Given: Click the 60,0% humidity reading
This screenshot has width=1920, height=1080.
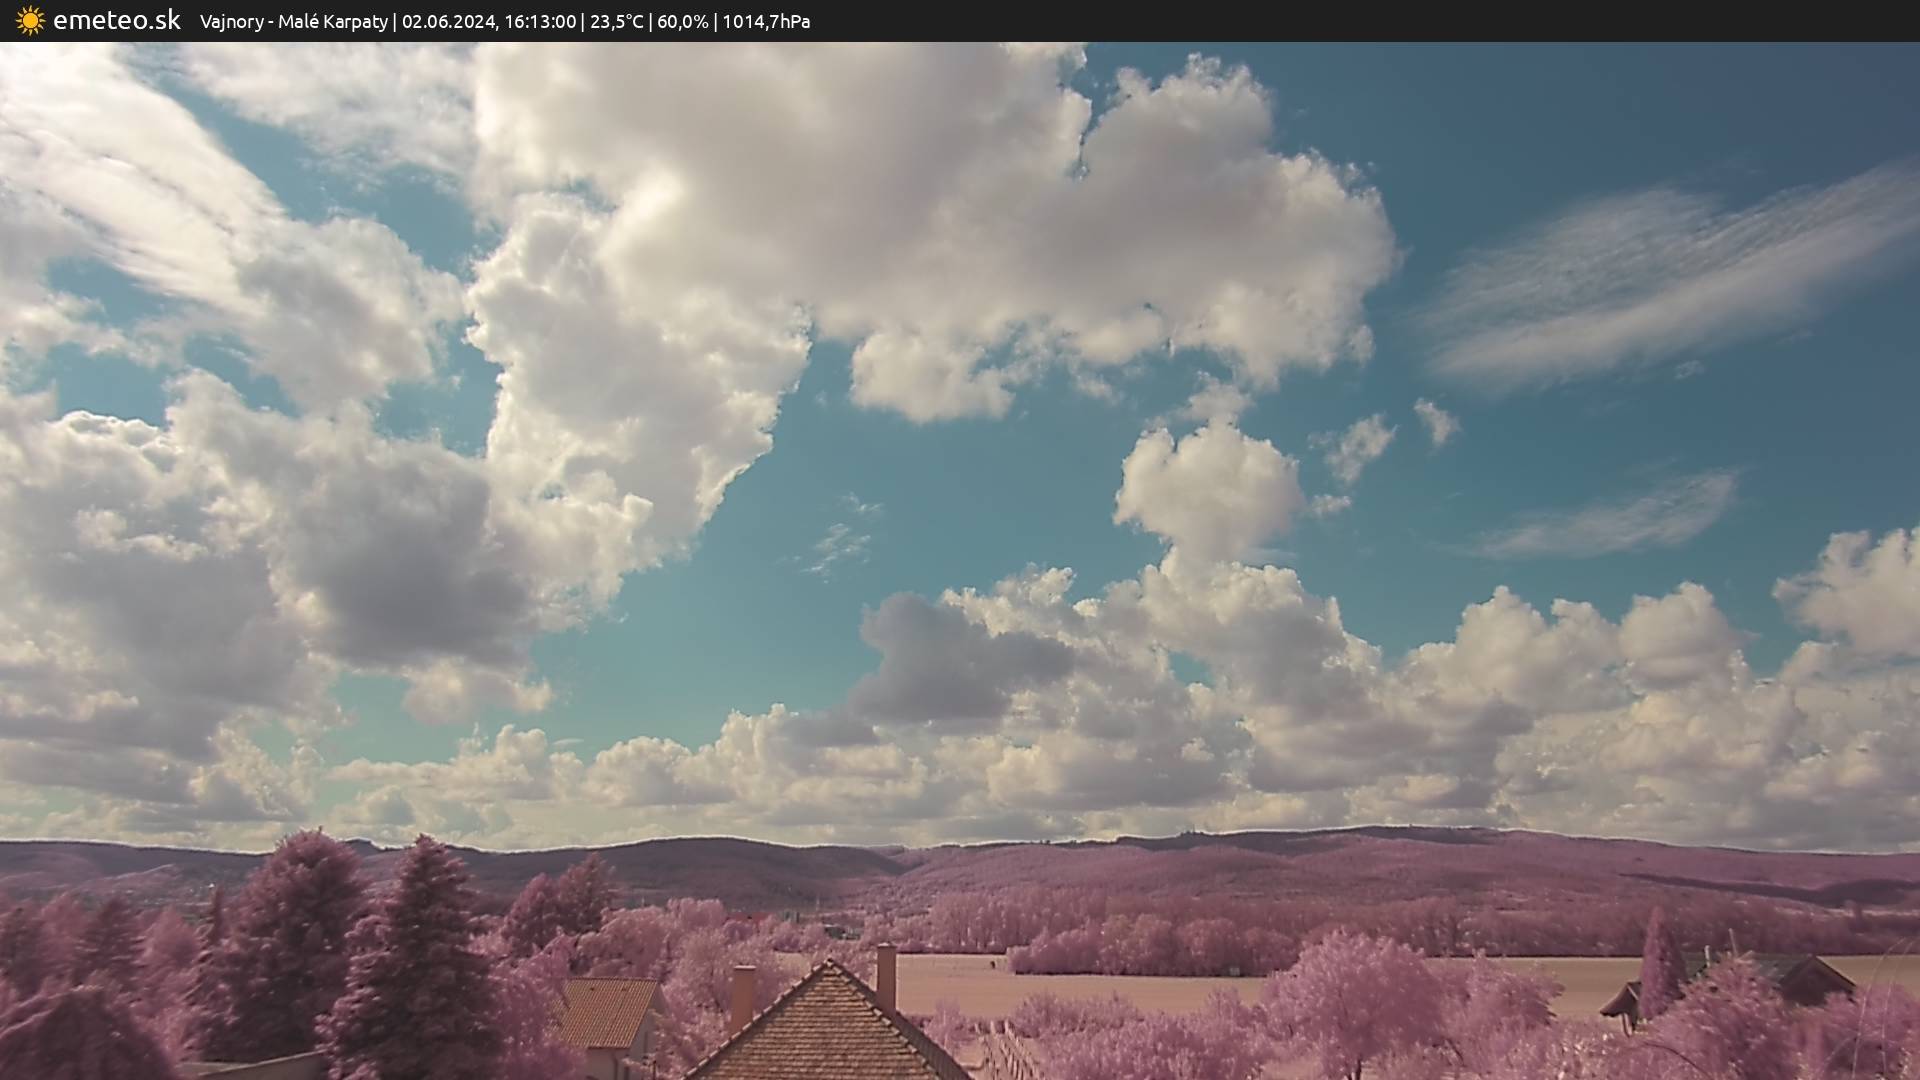Looking at the screenshot, I should (x=682, y=21).
